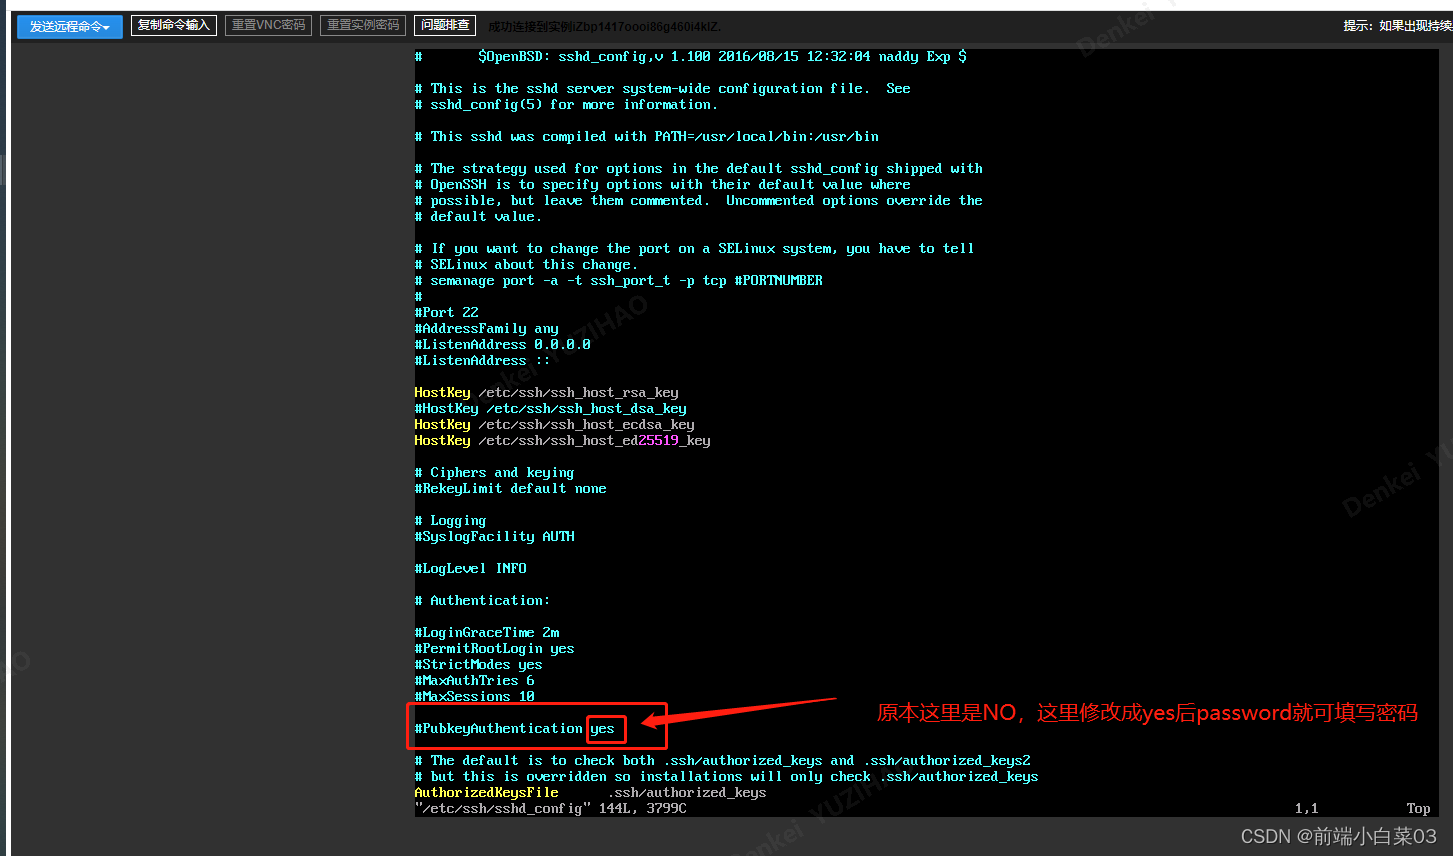Click the #LoginGraceTime 2m line
The width and height of the screenshot is (1453, 856).
point(487,632)
